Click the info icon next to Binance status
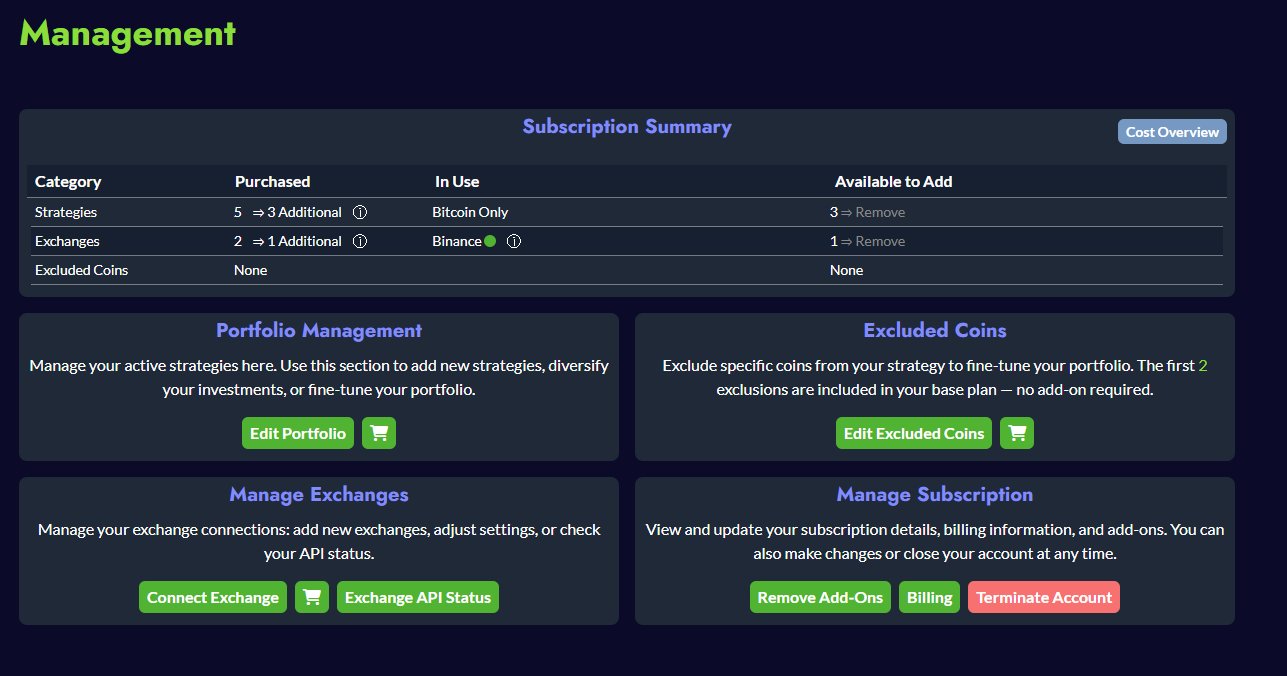The height and width of the screenshot is (676, 1287). coord(513,241)
